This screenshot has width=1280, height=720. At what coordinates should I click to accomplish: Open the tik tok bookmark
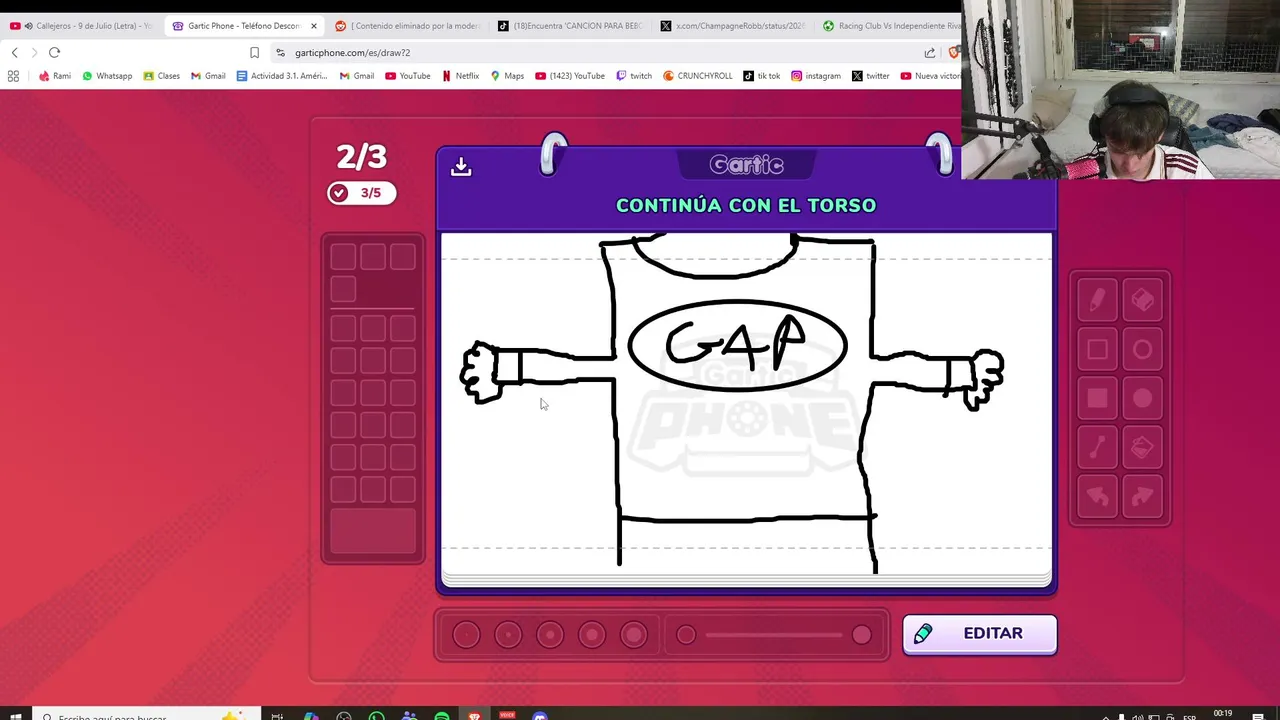coord(762,76)
